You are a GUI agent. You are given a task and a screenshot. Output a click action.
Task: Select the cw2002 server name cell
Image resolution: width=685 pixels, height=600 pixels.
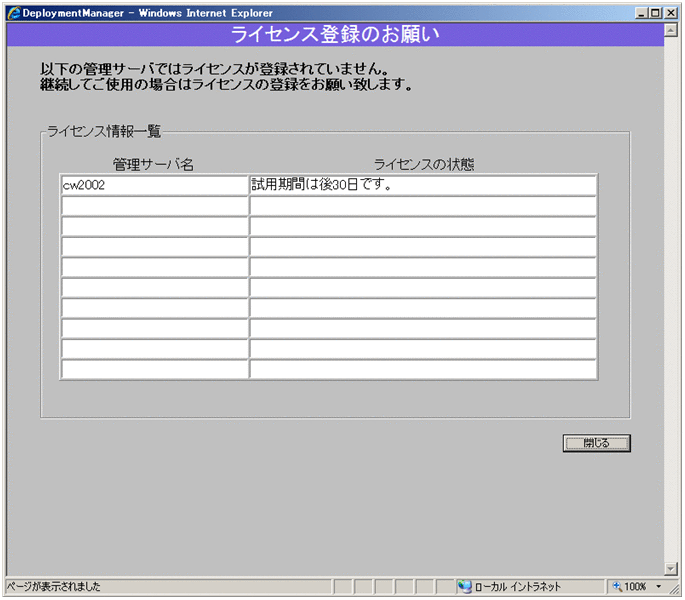(155, 185)
